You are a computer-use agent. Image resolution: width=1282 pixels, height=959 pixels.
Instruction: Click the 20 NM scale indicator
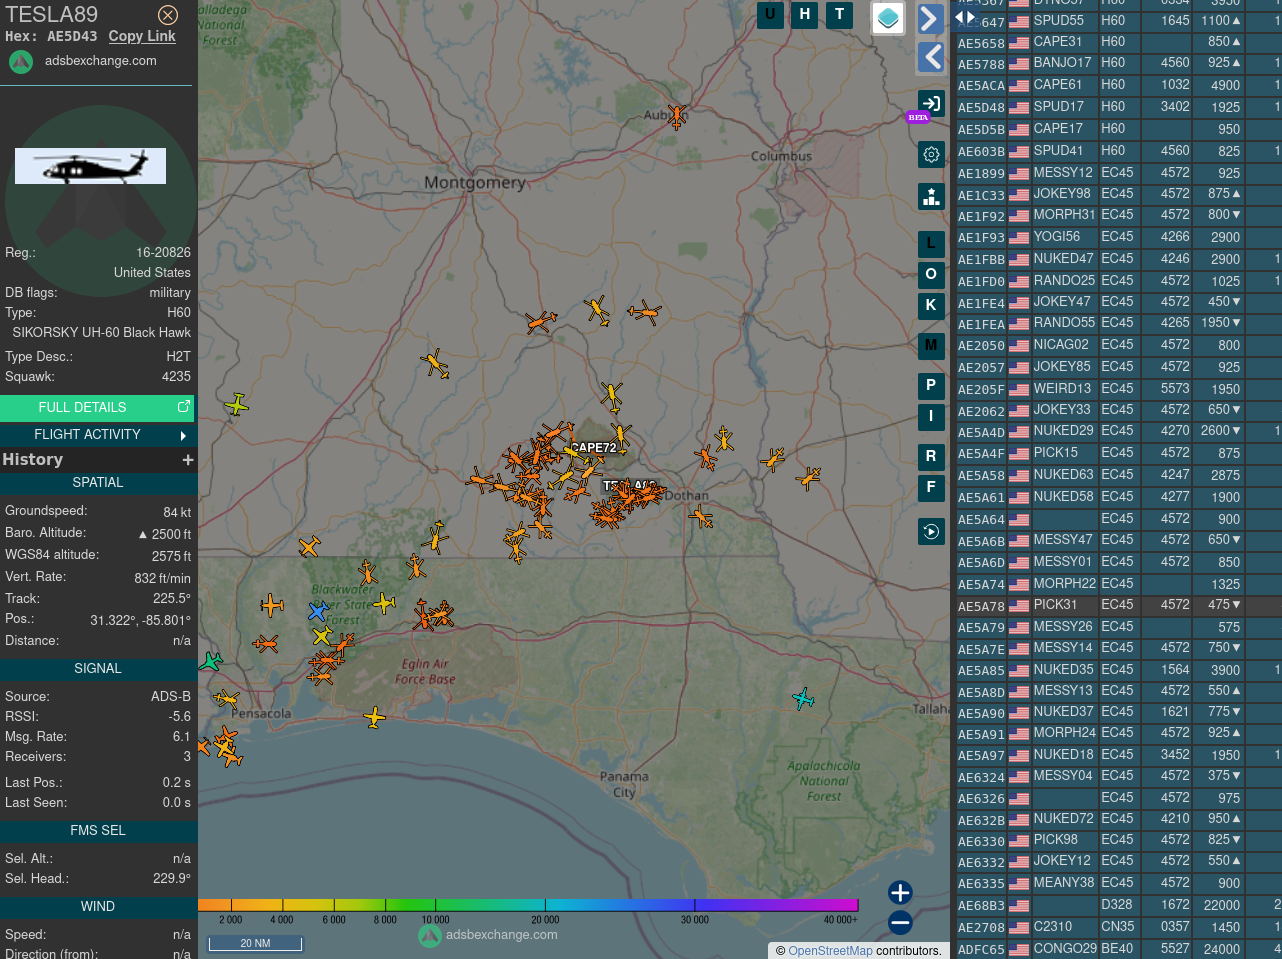coord(255,943)
